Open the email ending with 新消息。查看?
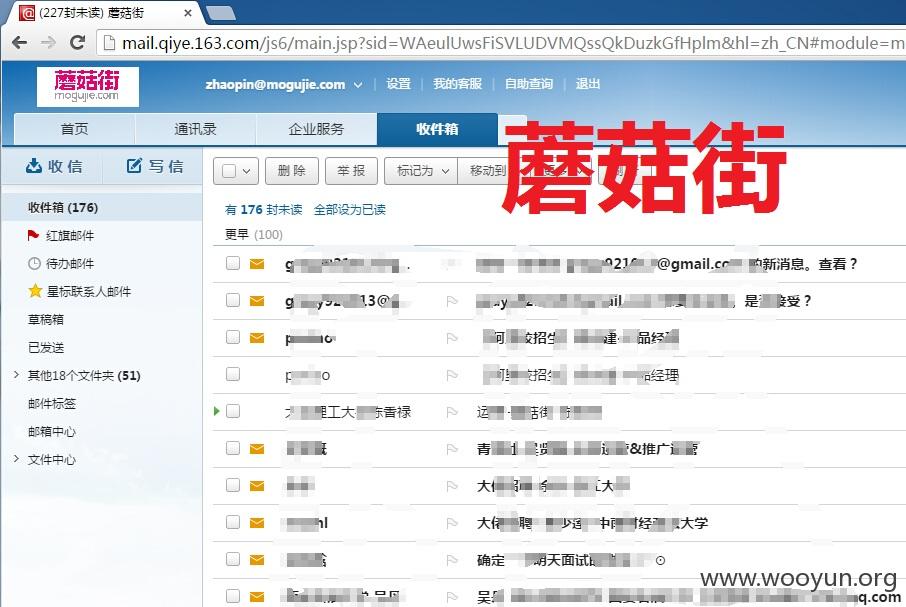 pyautogui.click(x=667, y=264)
